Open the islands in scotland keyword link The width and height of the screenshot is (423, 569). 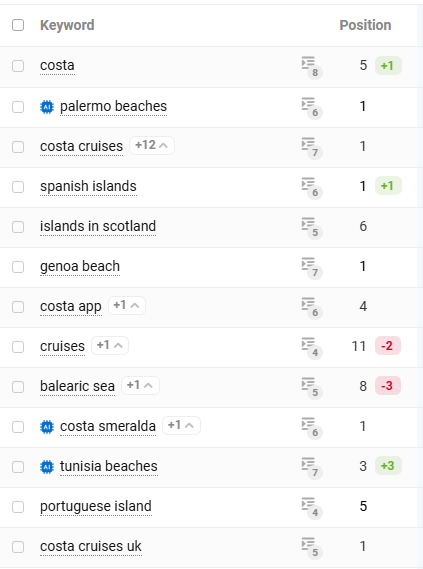pyautogui.click(x=98, y=226)
